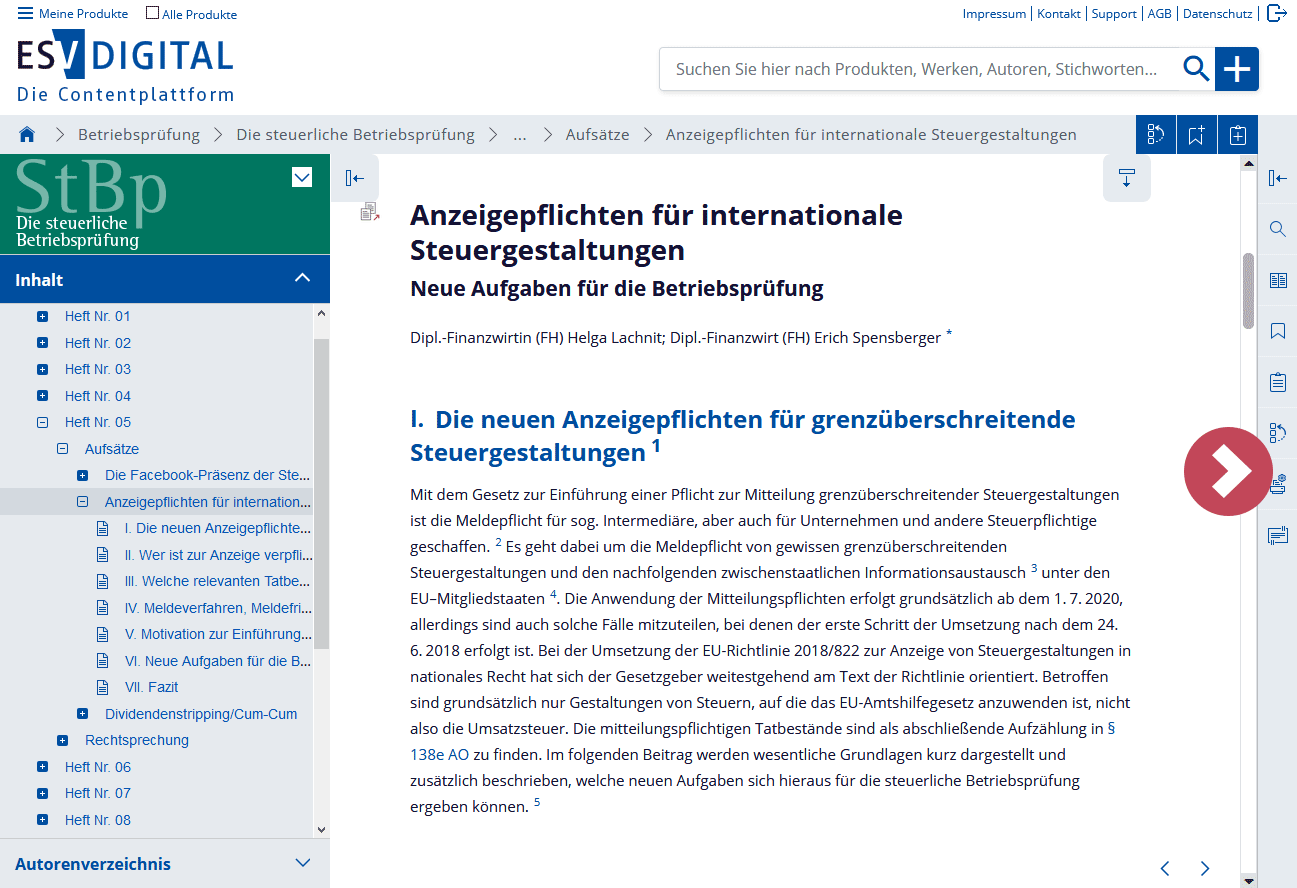Viewport: 1297px width, 888px height.
Task: Select 'III. Welche relevanten Tatbe...' entry
Action: point(219,581)
